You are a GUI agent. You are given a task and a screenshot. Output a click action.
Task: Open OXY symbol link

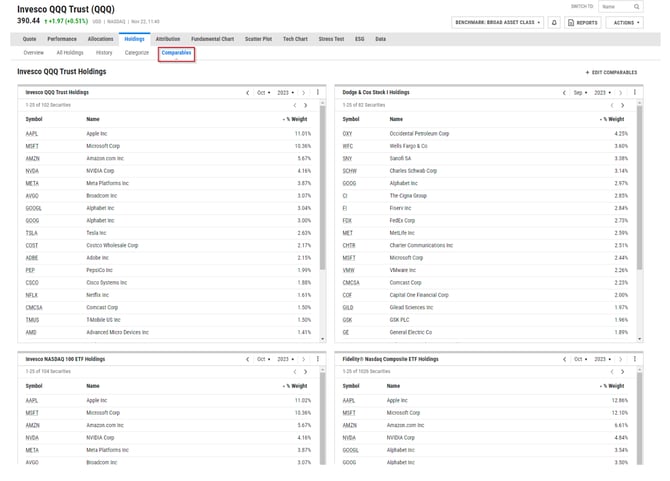[347, 134]
